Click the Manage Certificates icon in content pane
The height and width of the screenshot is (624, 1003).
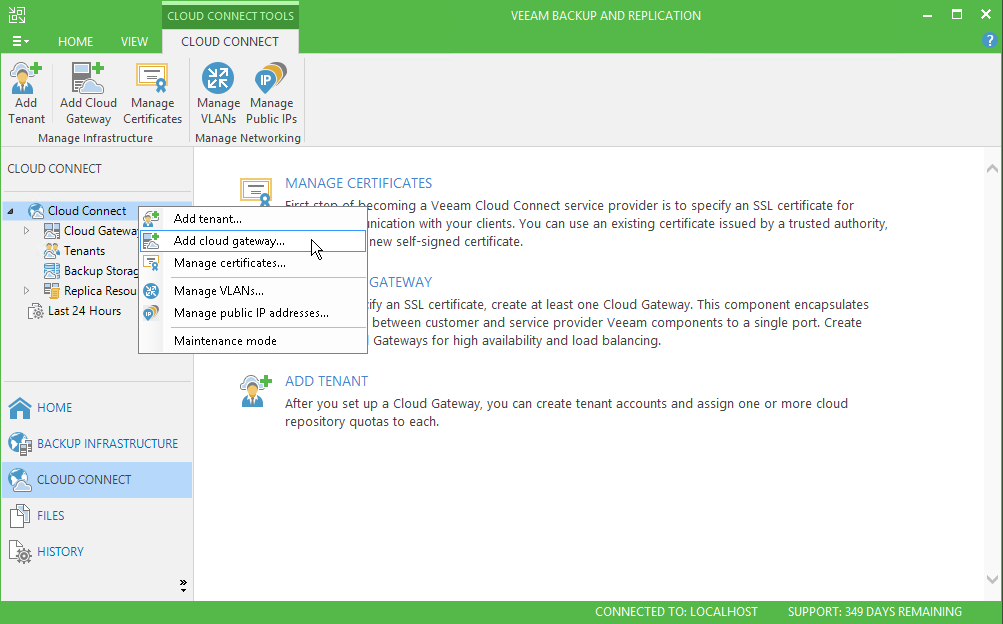click(x=256, y=191)
